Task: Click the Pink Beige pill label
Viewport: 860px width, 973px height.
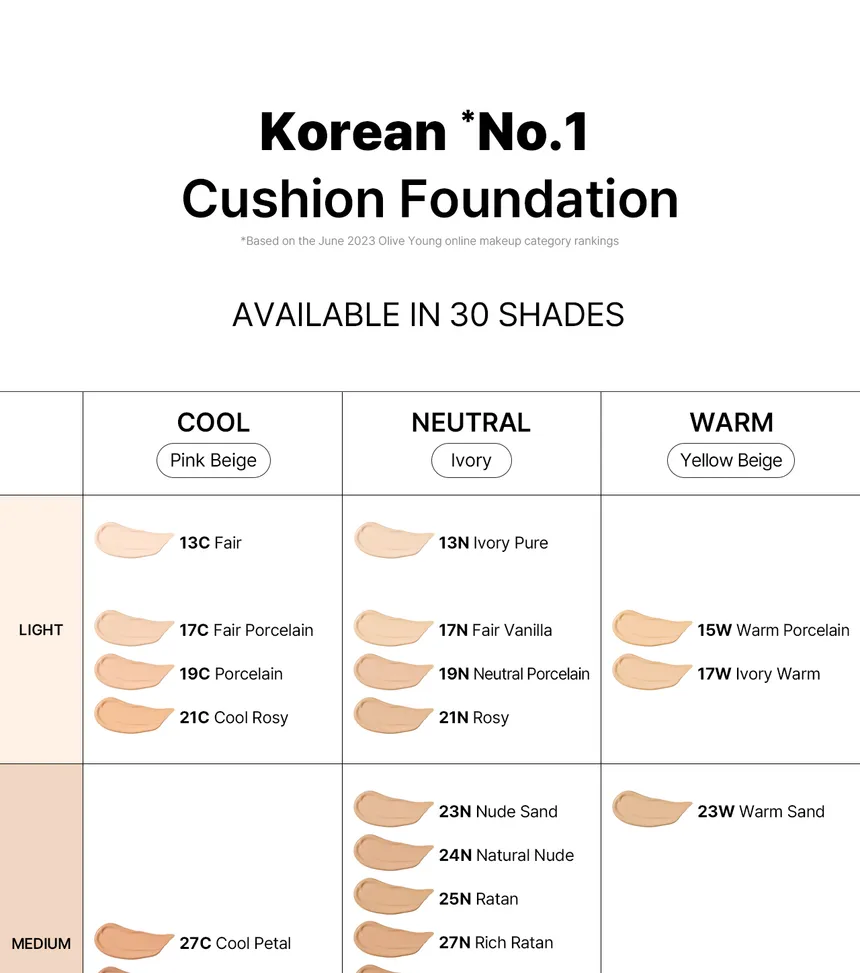Action: (x=213, y=461)
